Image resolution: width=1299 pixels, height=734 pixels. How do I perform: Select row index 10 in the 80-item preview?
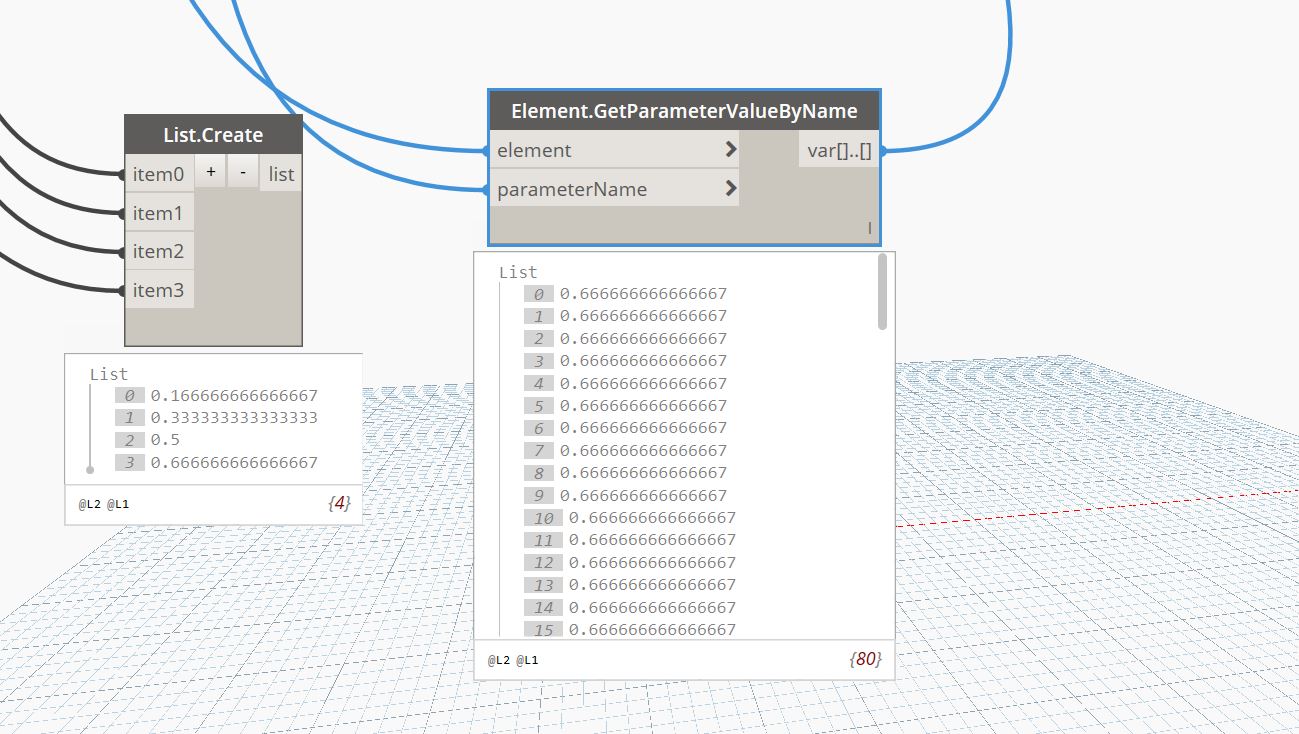[543, 518]
